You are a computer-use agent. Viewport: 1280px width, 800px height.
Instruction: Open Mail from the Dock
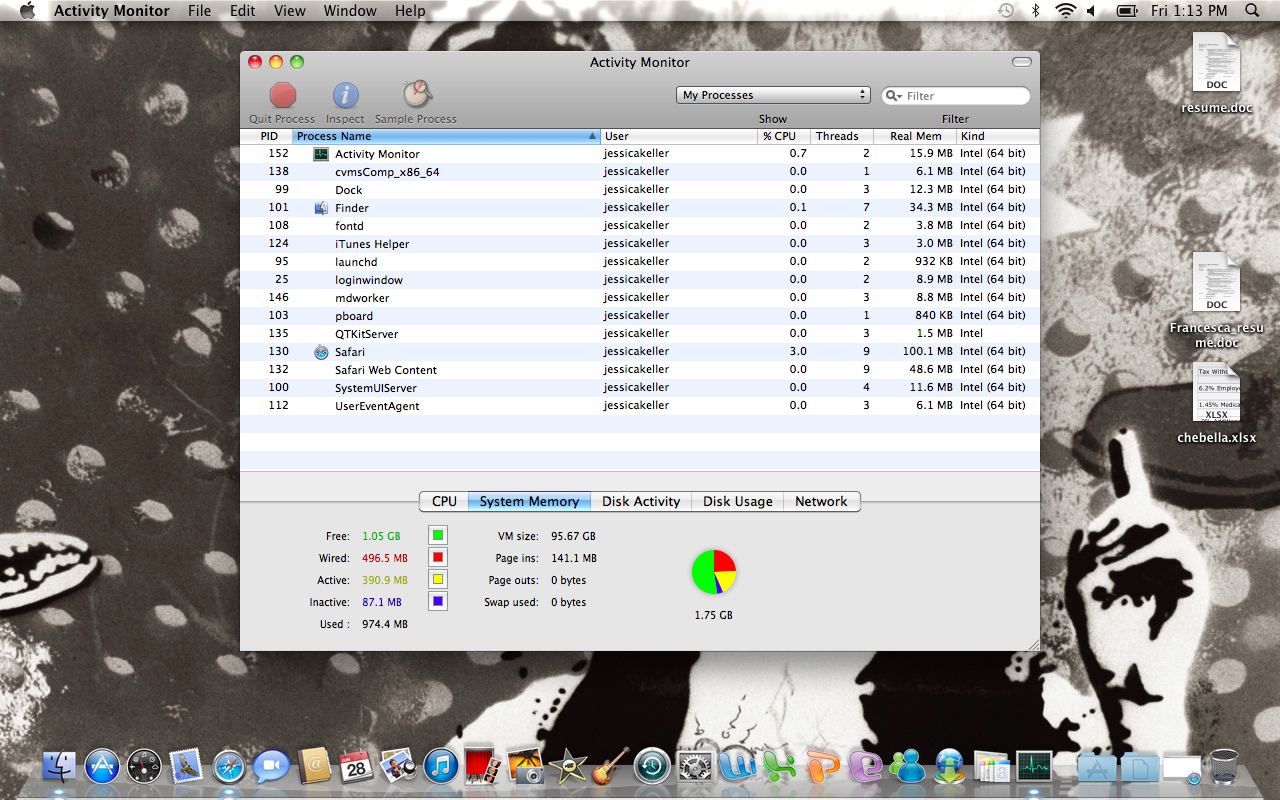point(186,767)
